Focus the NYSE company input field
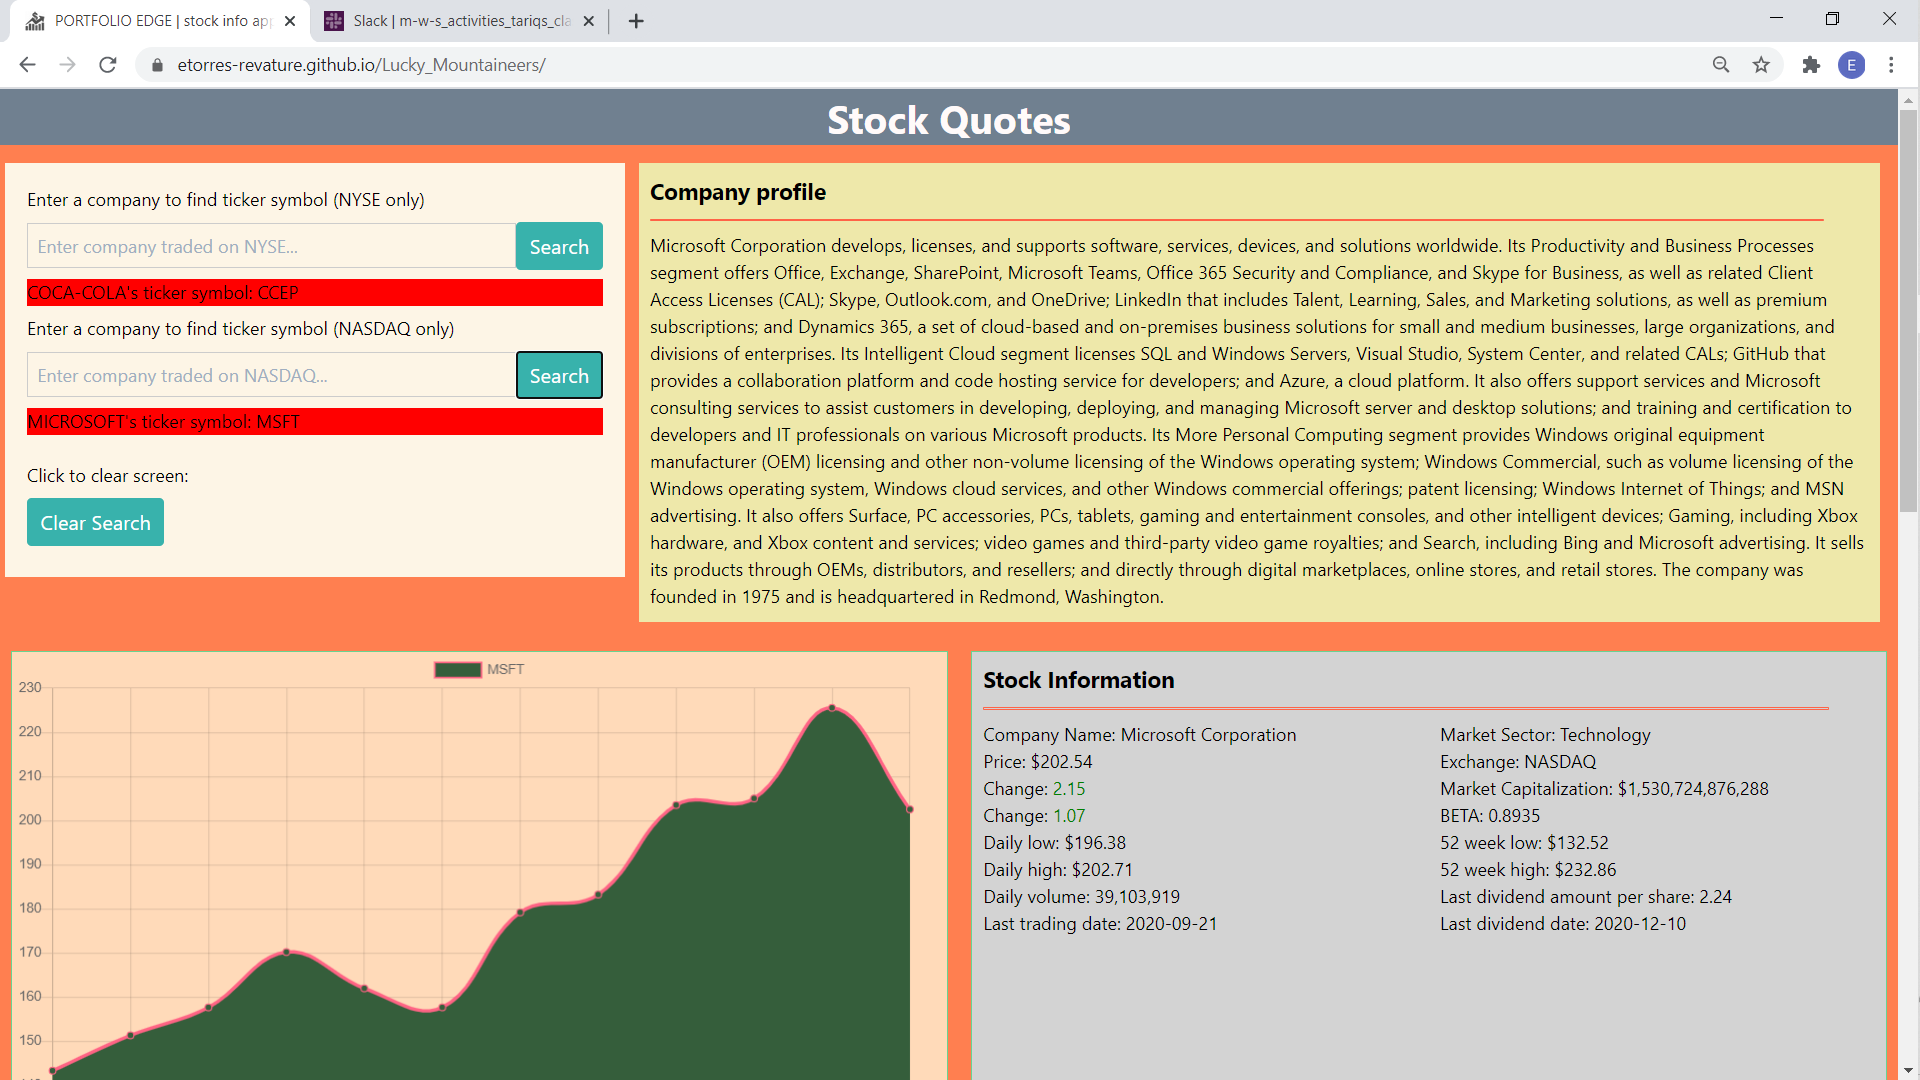 [271, 246]
